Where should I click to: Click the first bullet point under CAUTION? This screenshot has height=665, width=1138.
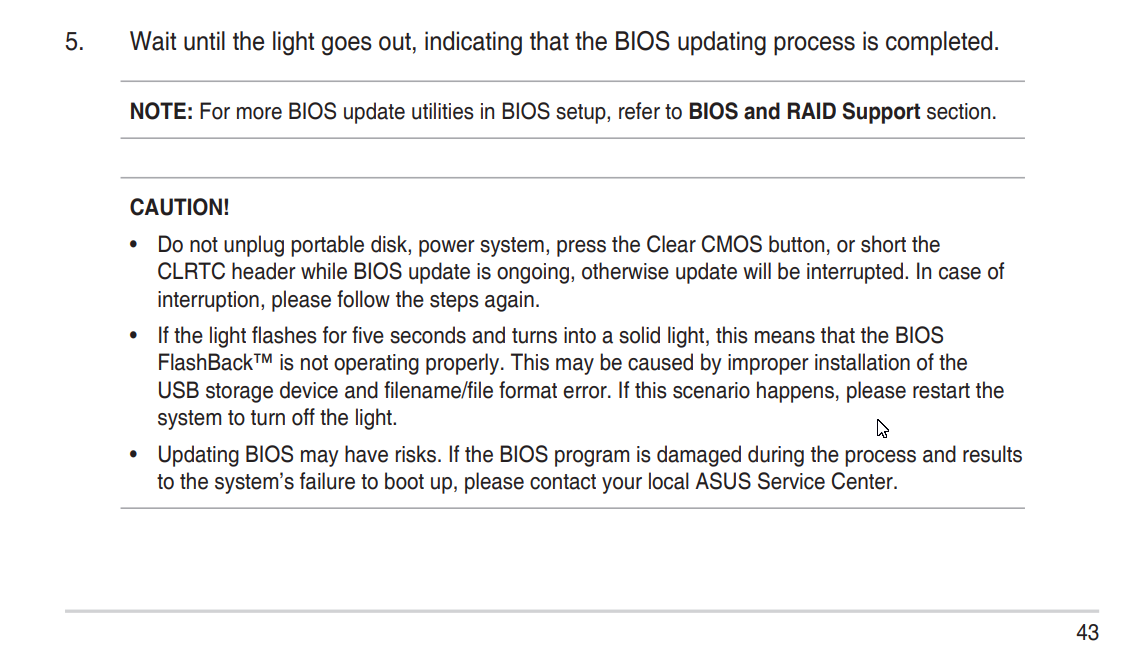pos(134,245)
